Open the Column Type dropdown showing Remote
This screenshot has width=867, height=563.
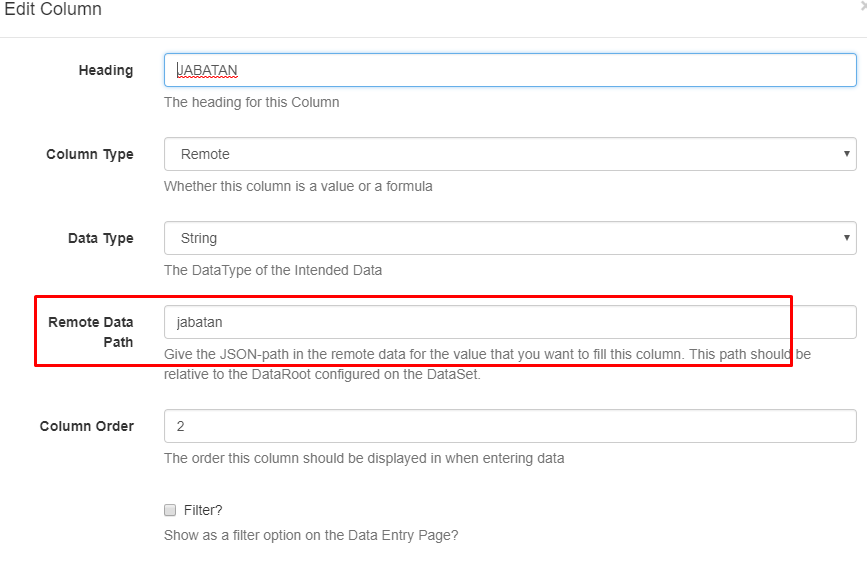point(510,154)
